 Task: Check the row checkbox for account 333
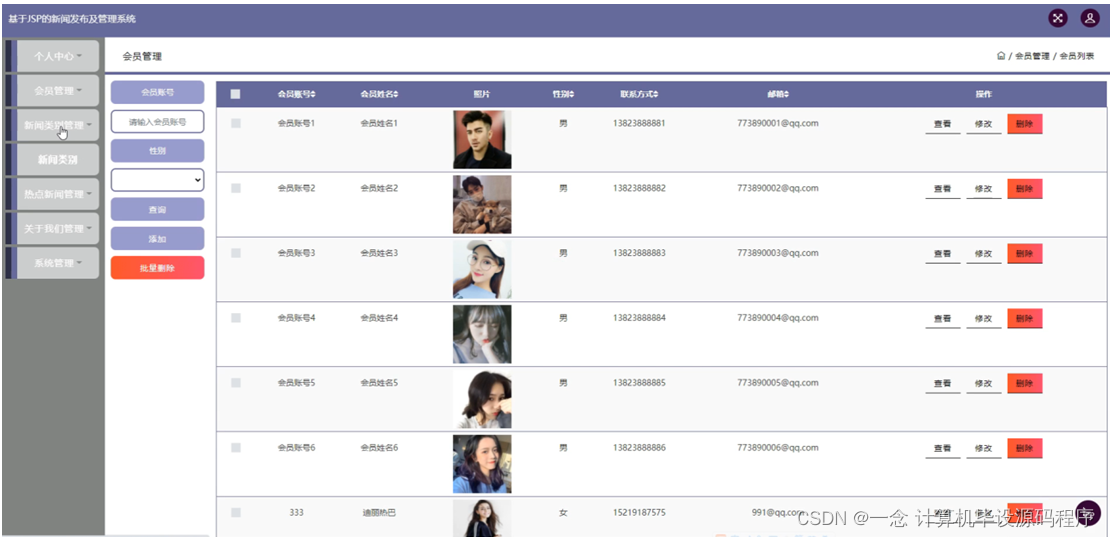tap(236, 512)
